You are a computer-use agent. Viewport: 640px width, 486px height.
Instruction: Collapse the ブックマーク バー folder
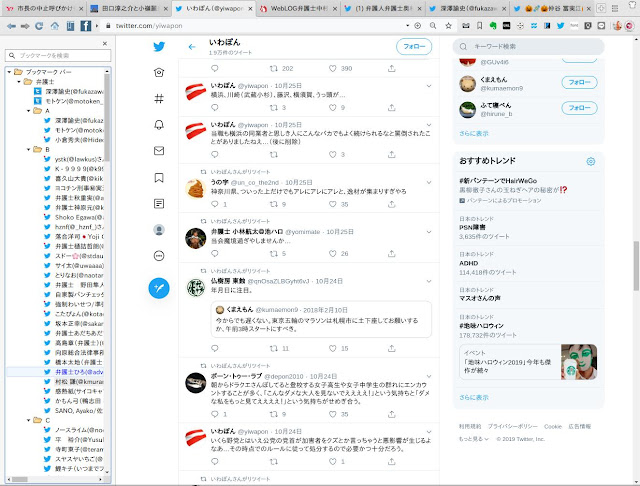pos(9,72)
